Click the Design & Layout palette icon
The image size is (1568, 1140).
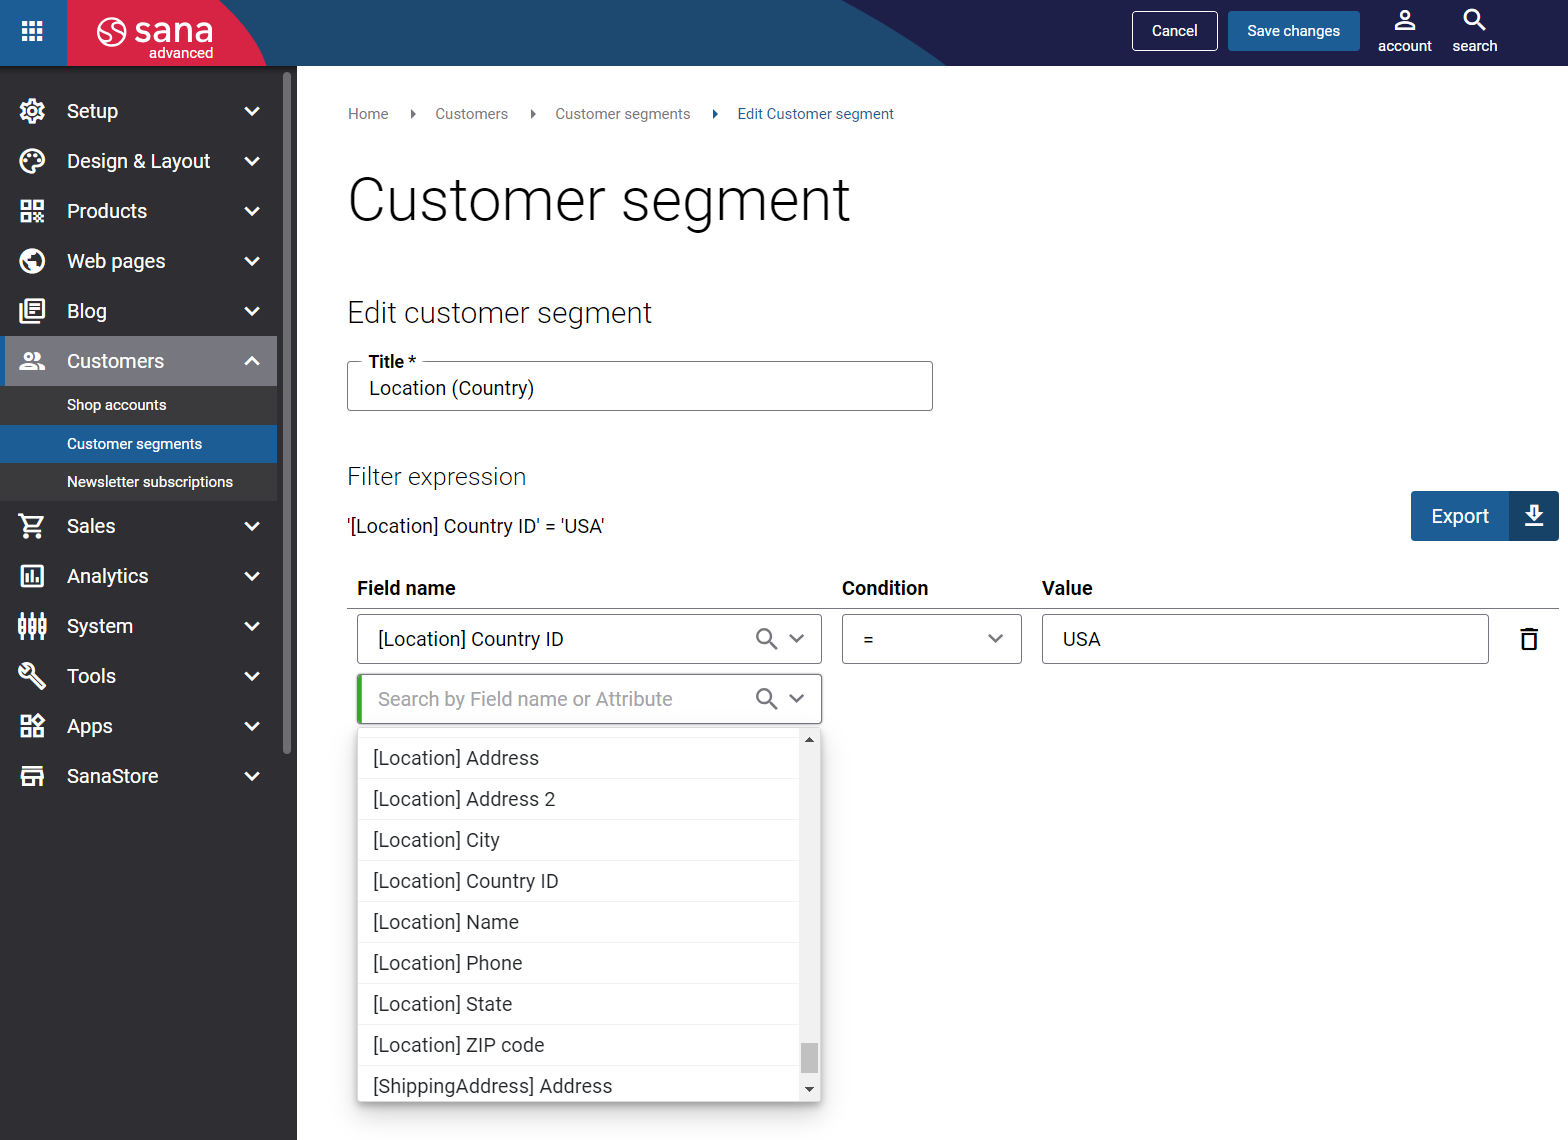[32, 161]
